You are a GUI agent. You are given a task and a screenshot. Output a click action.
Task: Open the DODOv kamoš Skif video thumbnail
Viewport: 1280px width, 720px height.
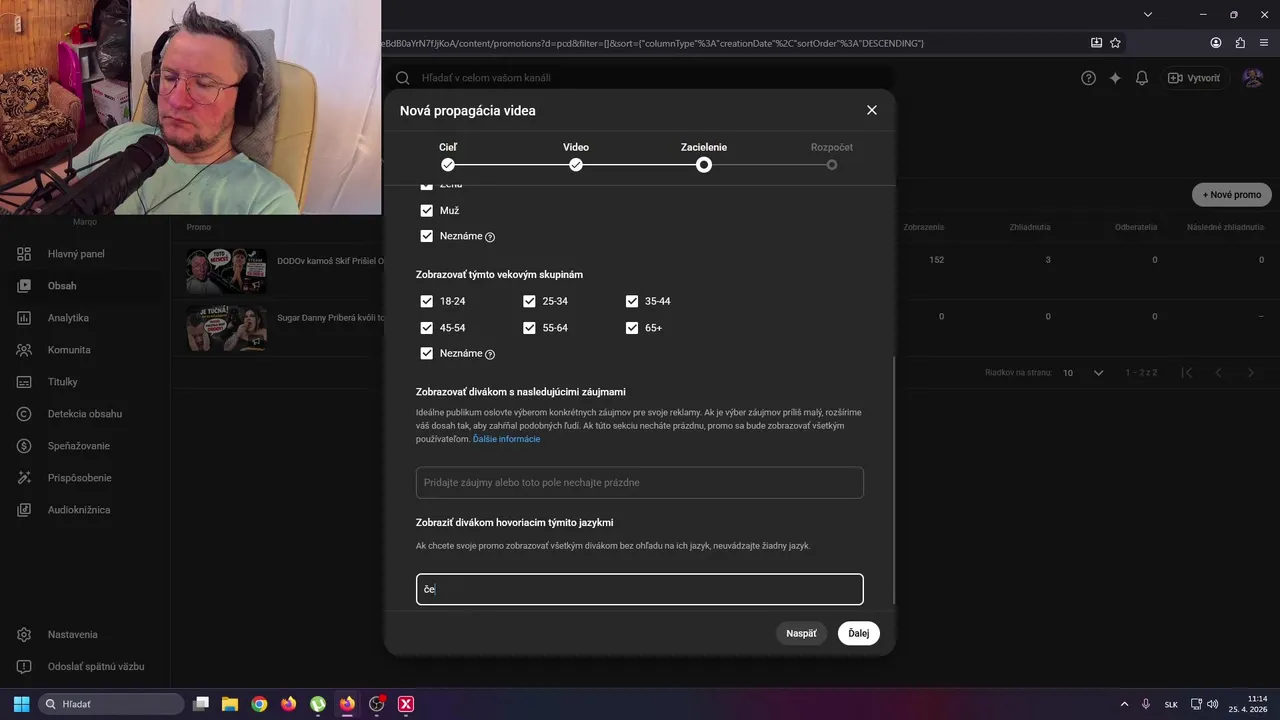[x=226, y=271]
